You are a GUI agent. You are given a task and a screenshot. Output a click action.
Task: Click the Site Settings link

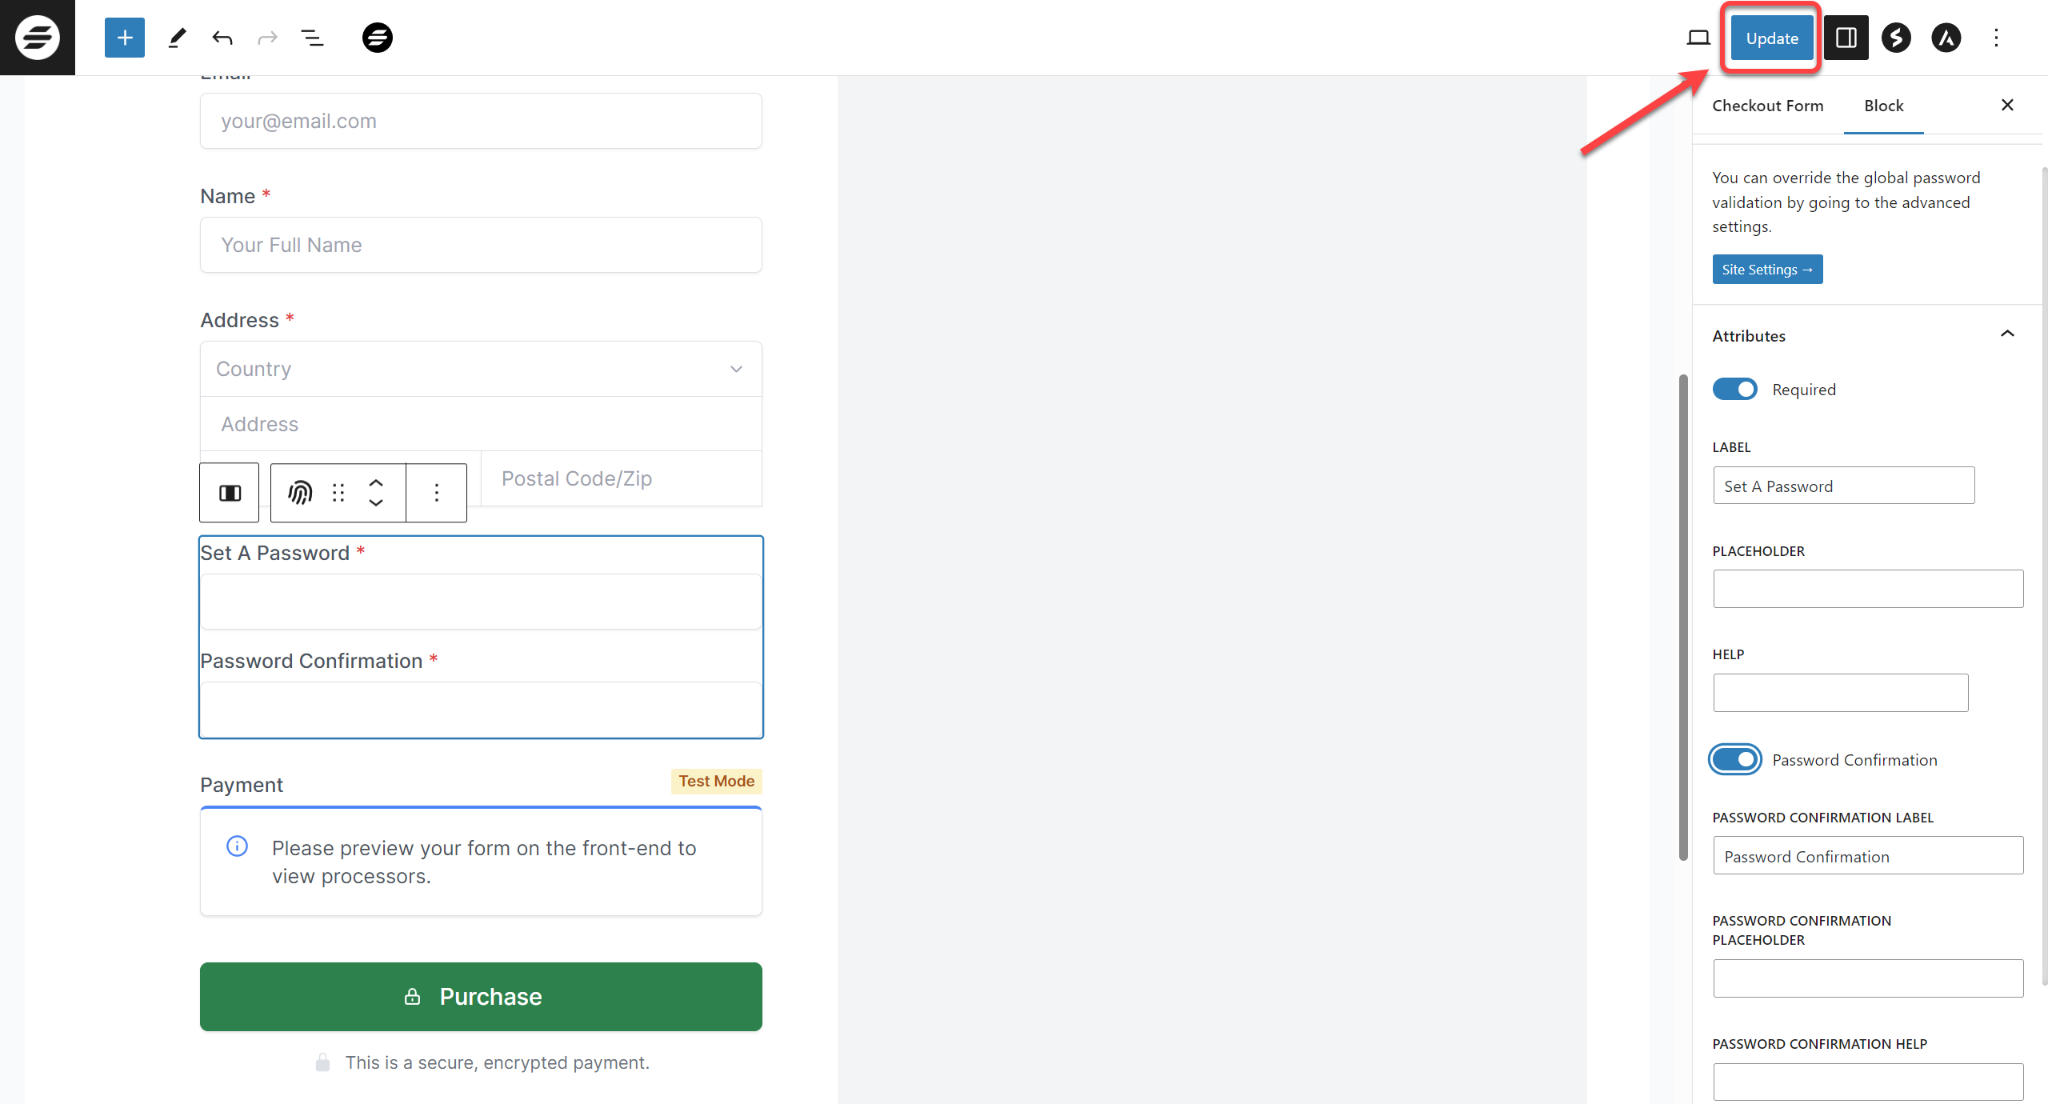[x=1765, y=268]
